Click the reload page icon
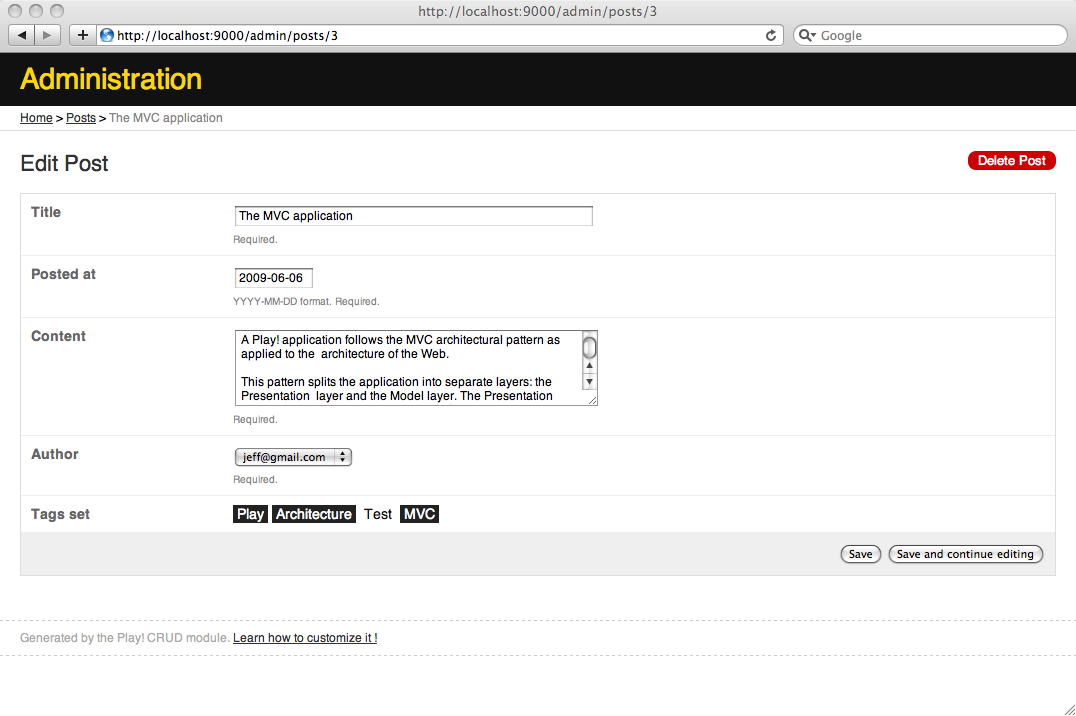The height and width of the screenshot is (716, 1076). click(771, 35)
